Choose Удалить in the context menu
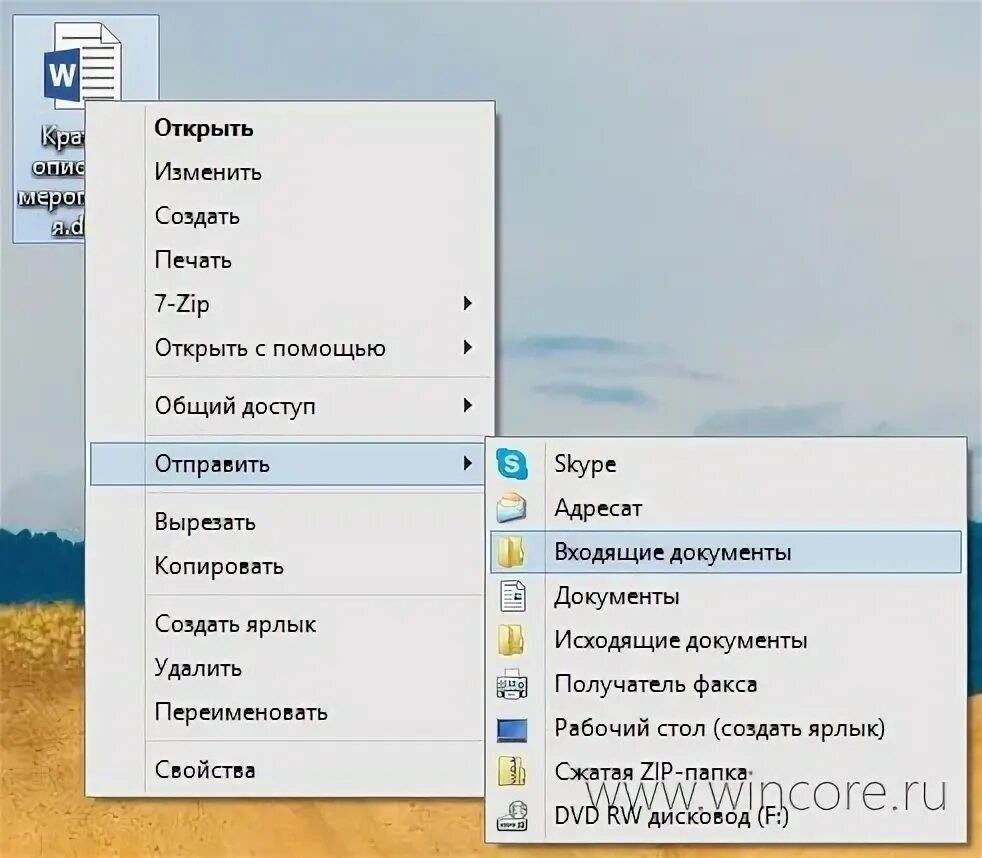Viewport: 982px width, 858px height. (287, 668)
